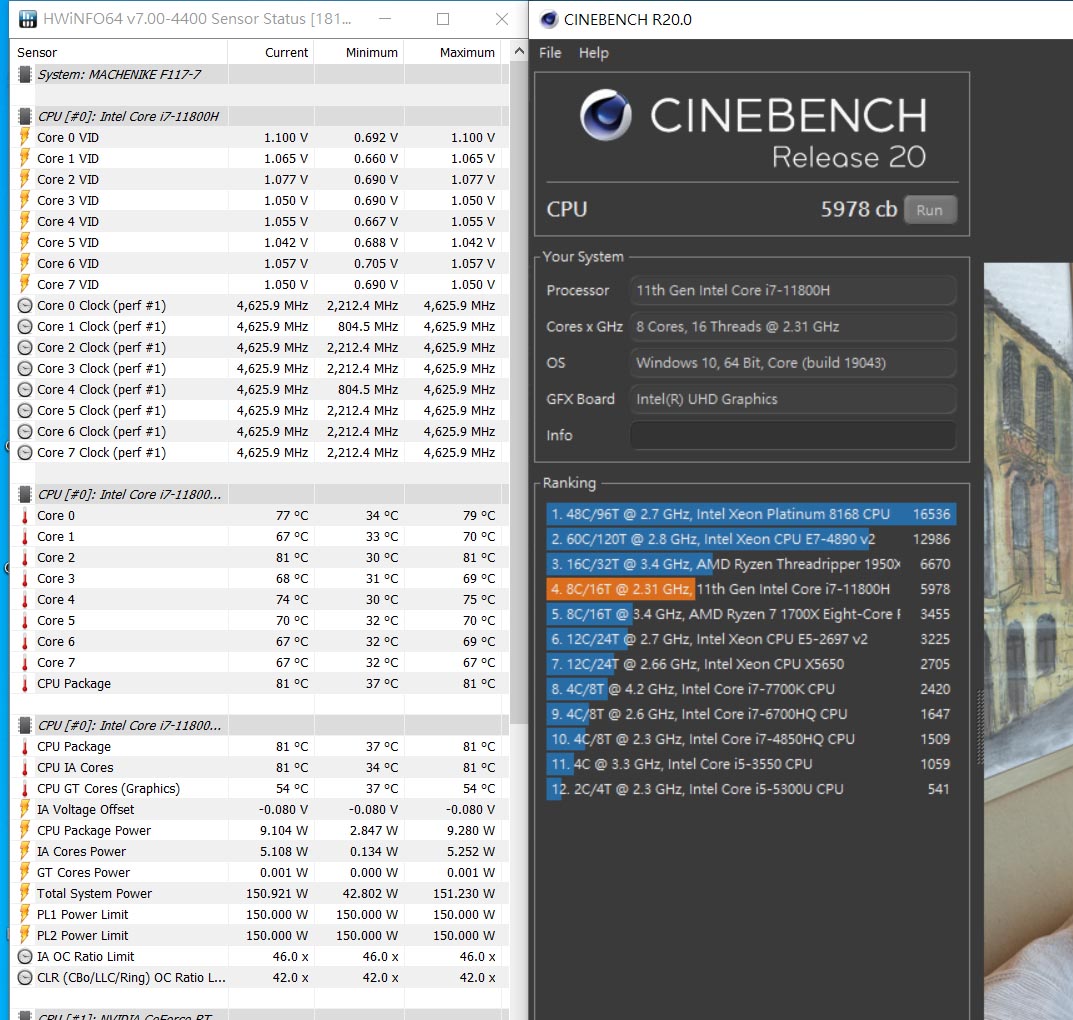Image resolution: width=1073 pixels, height=1020 pixels.
Task: Open the Help menu in Cinebench
Action: tap(593, 53)
